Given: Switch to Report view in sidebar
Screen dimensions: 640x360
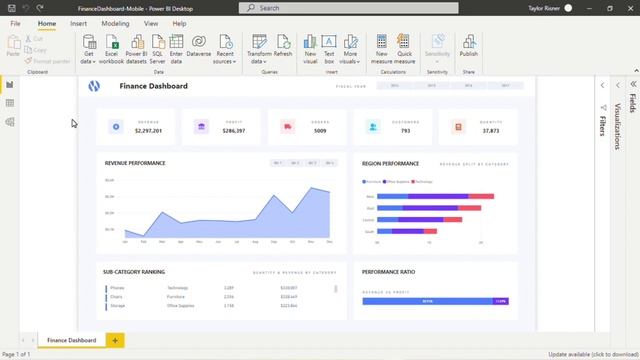Looking at the screenshot, I should click(x=10, y=85).
